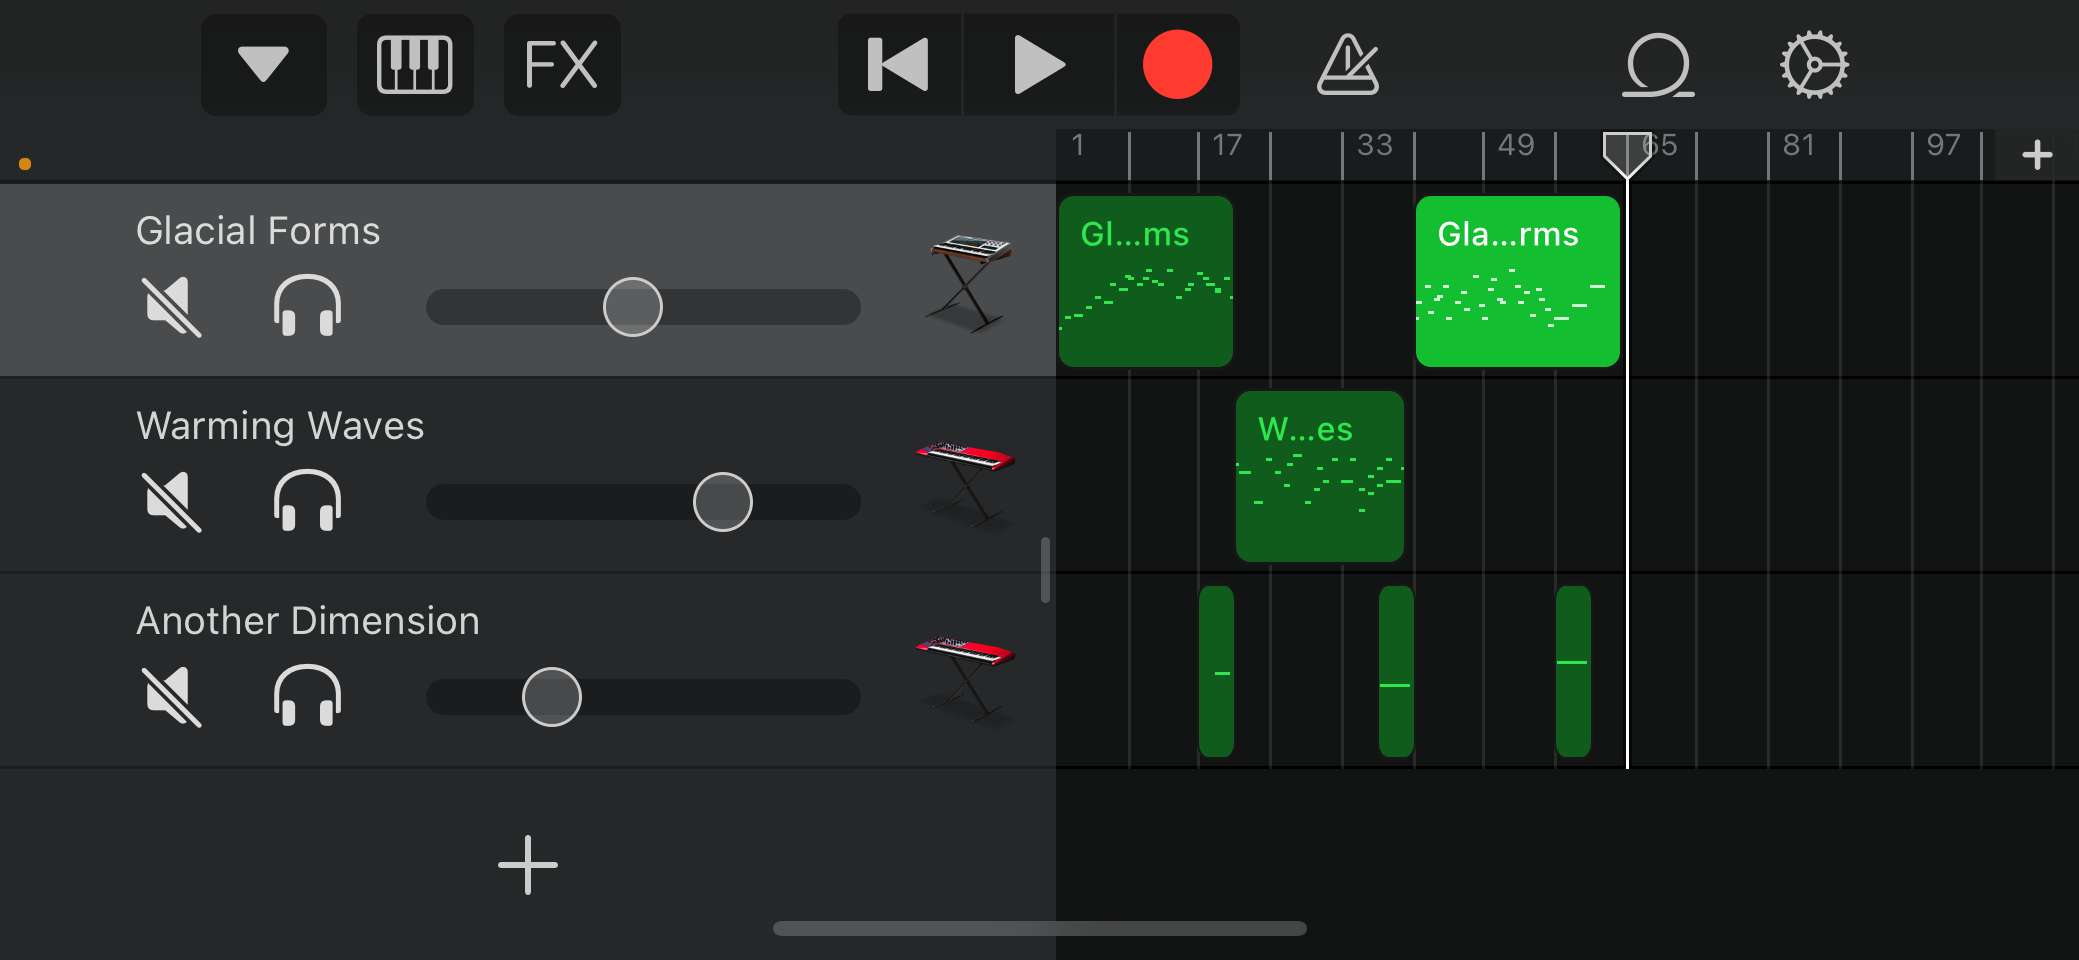
Task: Solo the Another Dimension track
Action: (308, 696)
